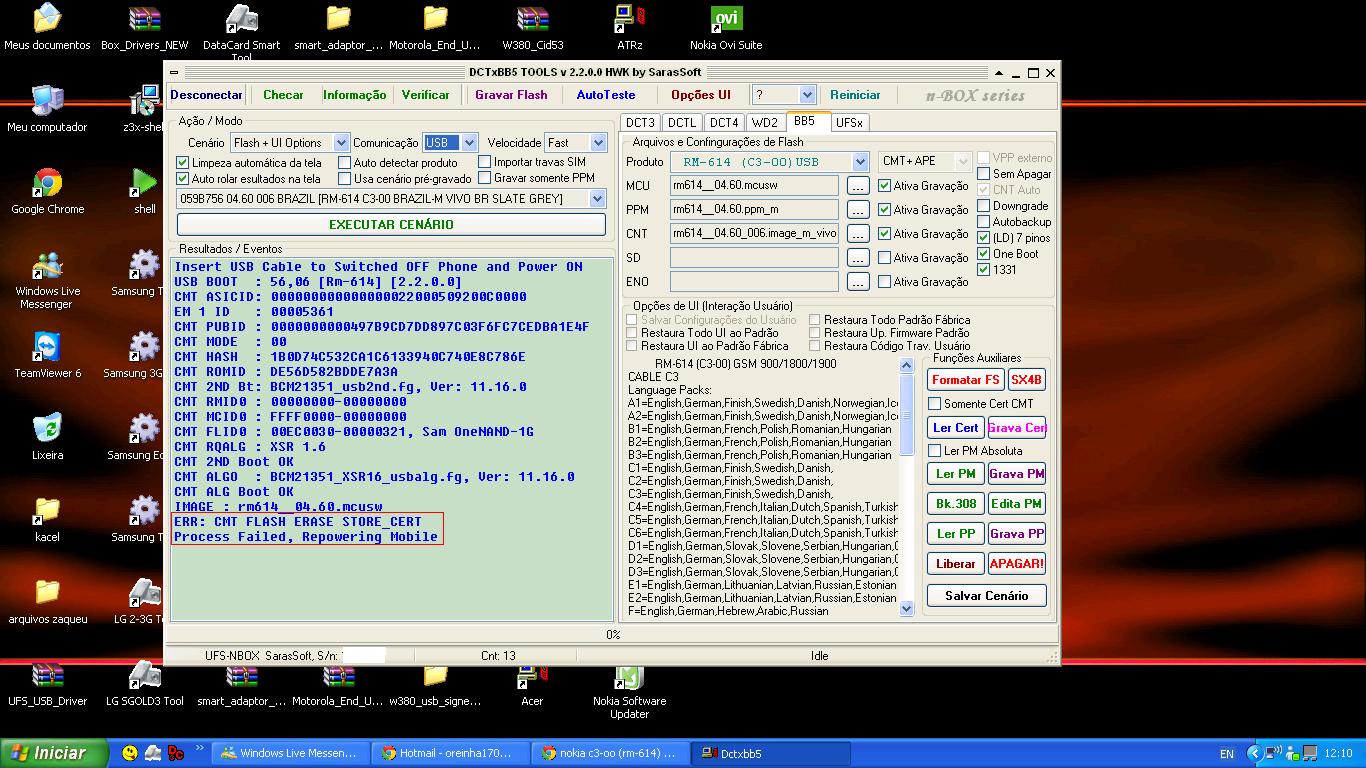Screen dimensions: 1366x768
Task: Toggle One Boot checkbox
Action: coord(984,254)
